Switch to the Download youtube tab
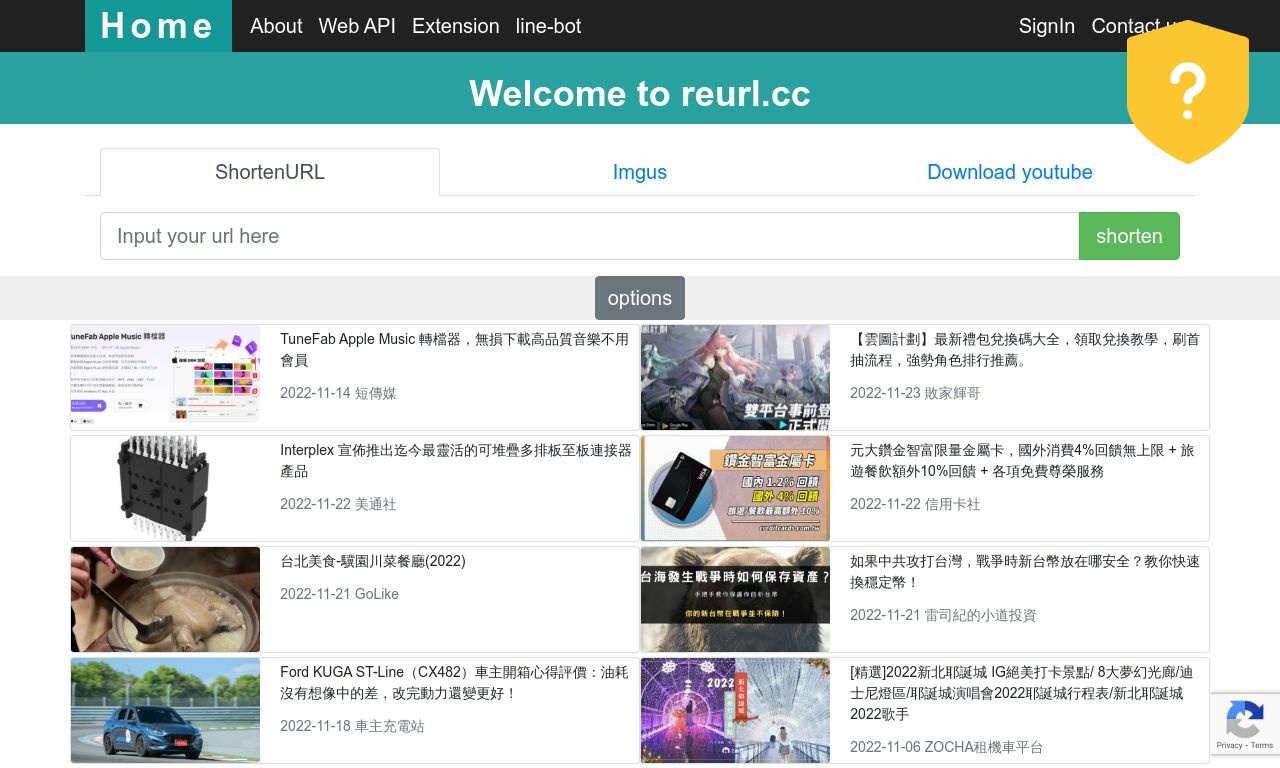This screenshot has height=768, width=1280. (1010, 172)
